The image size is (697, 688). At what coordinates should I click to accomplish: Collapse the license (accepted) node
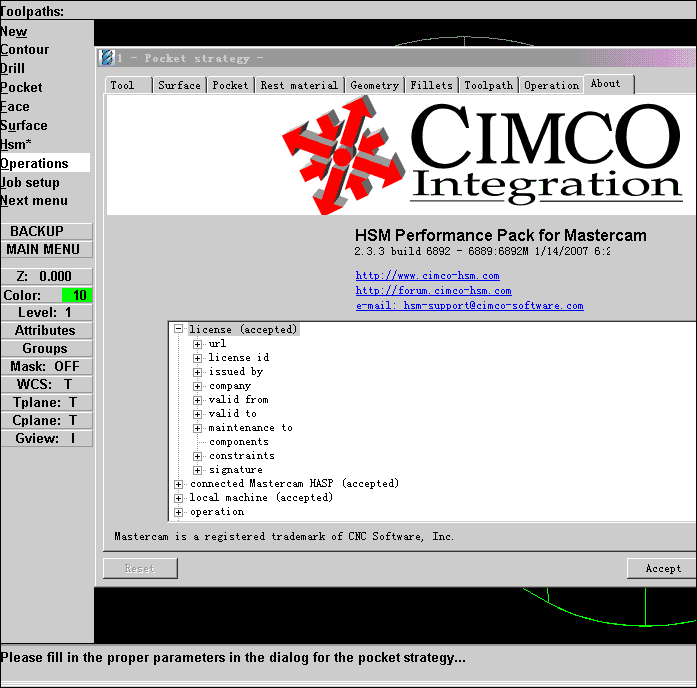[179, 329]
